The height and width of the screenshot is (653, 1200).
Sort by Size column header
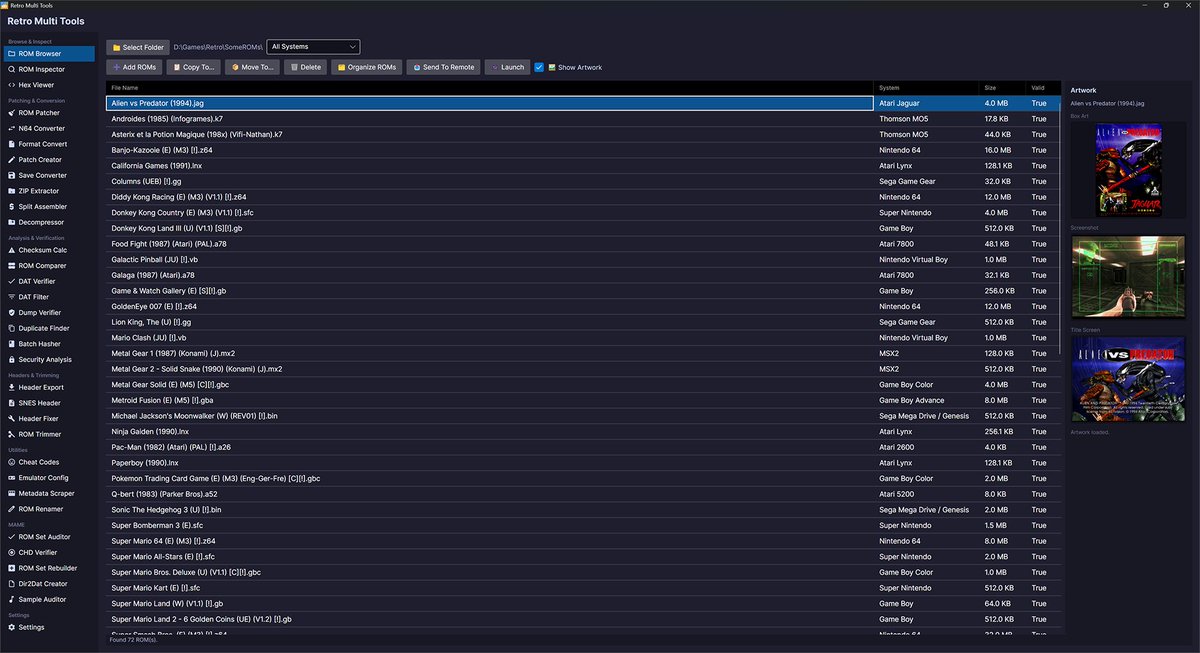point(1002,88)
